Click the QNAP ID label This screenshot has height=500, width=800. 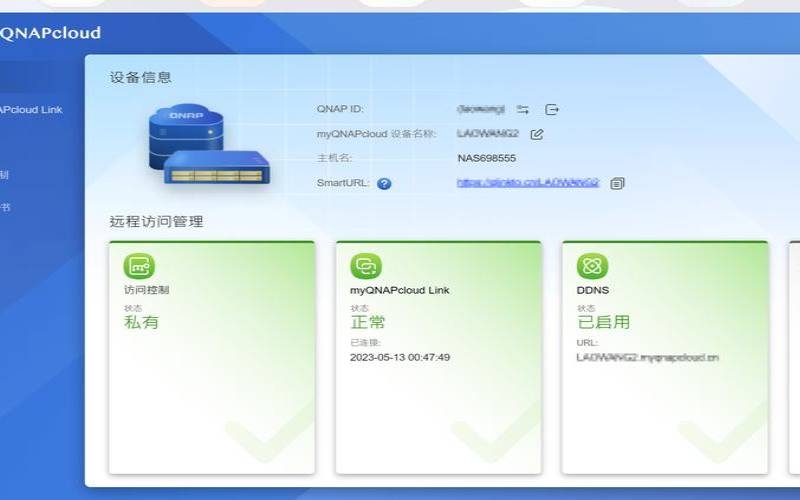click(340, 109)
